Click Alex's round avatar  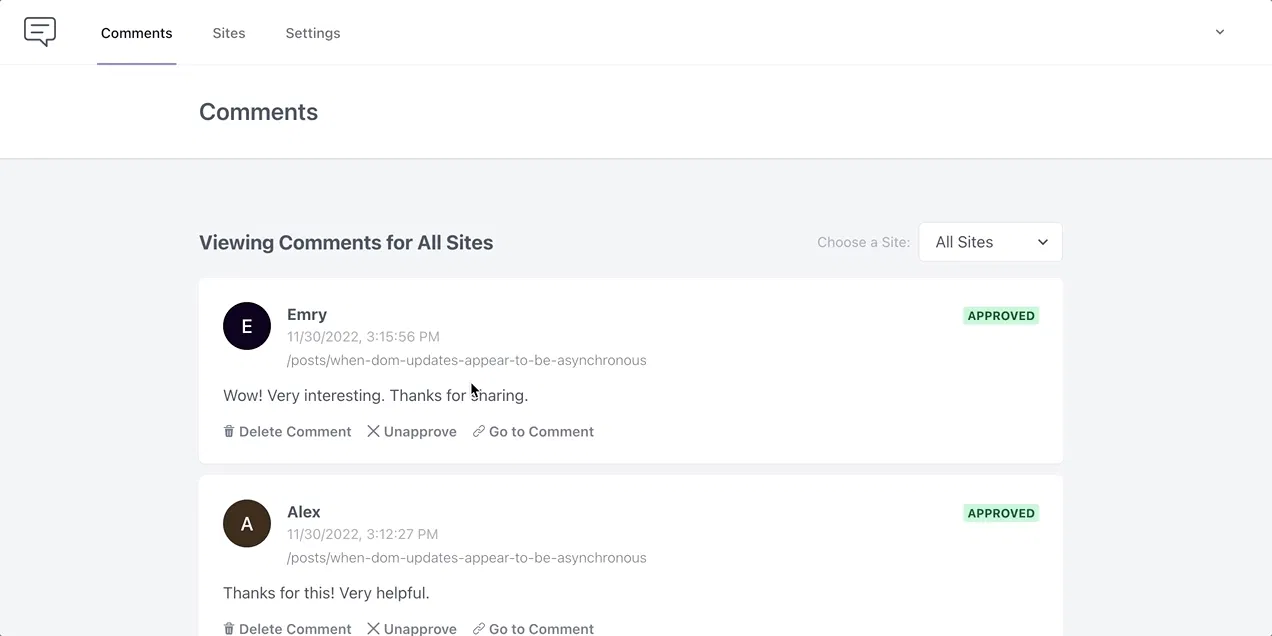point(247,524)
